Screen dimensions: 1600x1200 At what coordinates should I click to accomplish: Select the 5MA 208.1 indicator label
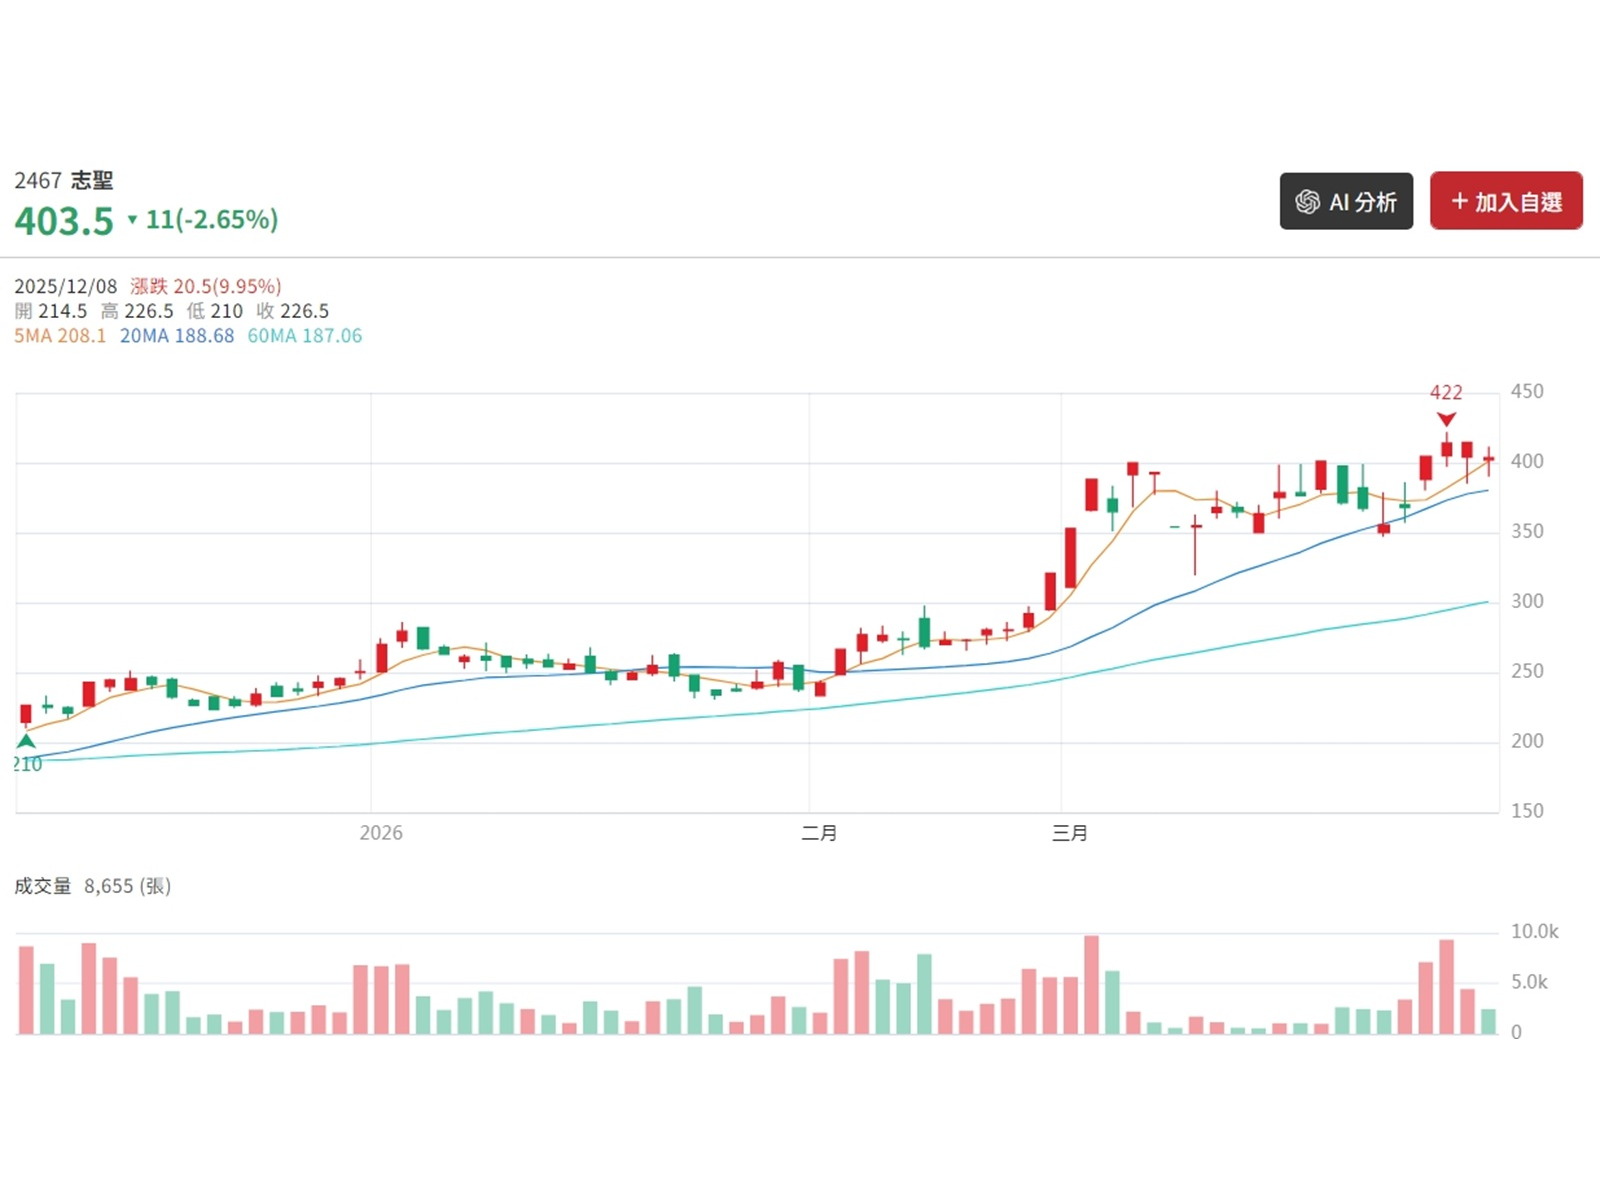pos(60,336)
